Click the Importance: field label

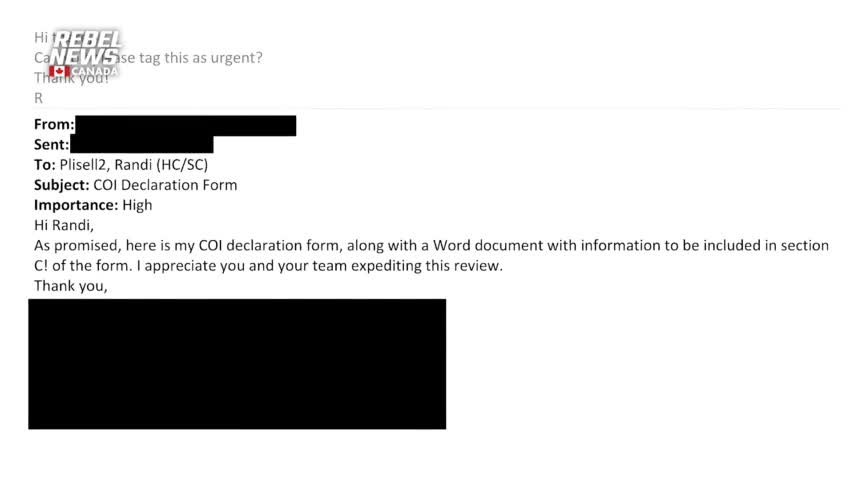coord(76,205)
